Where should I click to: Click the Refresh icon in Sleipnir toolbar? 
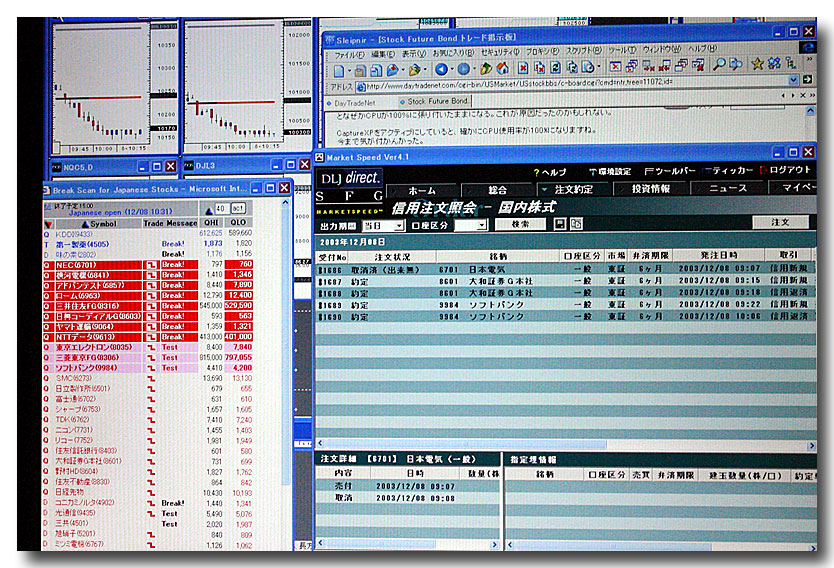click(x=555, y=68)
